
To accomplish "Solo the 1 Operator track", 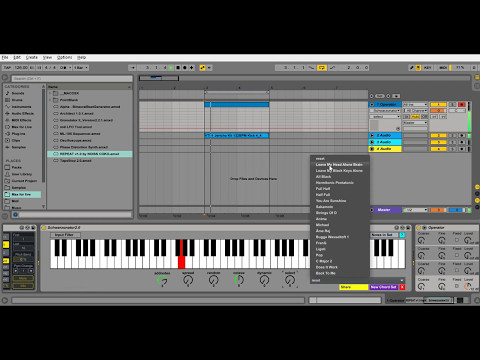I will (x=452, y=105).
